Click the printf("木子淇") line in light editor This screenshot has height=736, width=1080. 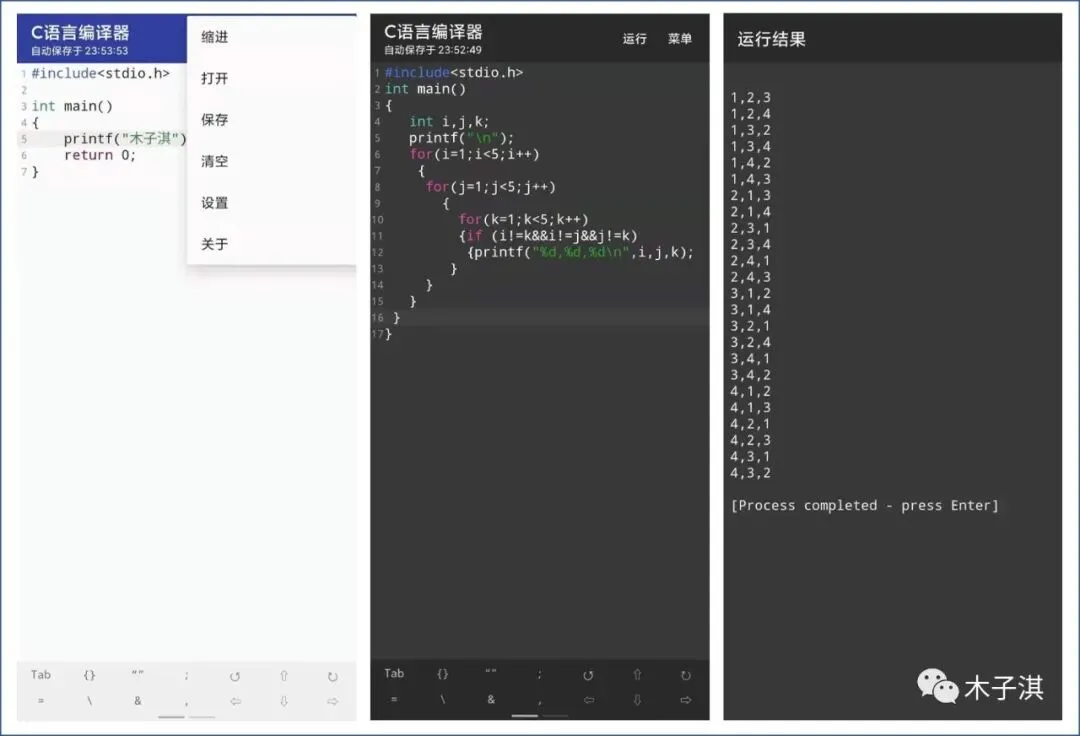pyautogui.click(x=125, y=138)
